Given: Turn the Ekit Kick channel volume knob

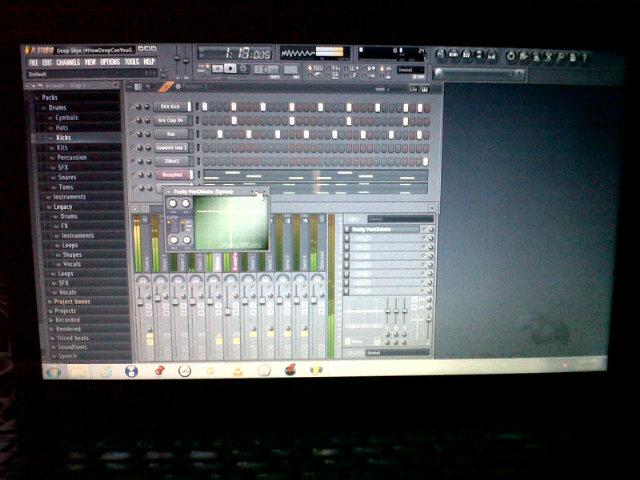Looking at the screenshot, I should click(147, 107).
